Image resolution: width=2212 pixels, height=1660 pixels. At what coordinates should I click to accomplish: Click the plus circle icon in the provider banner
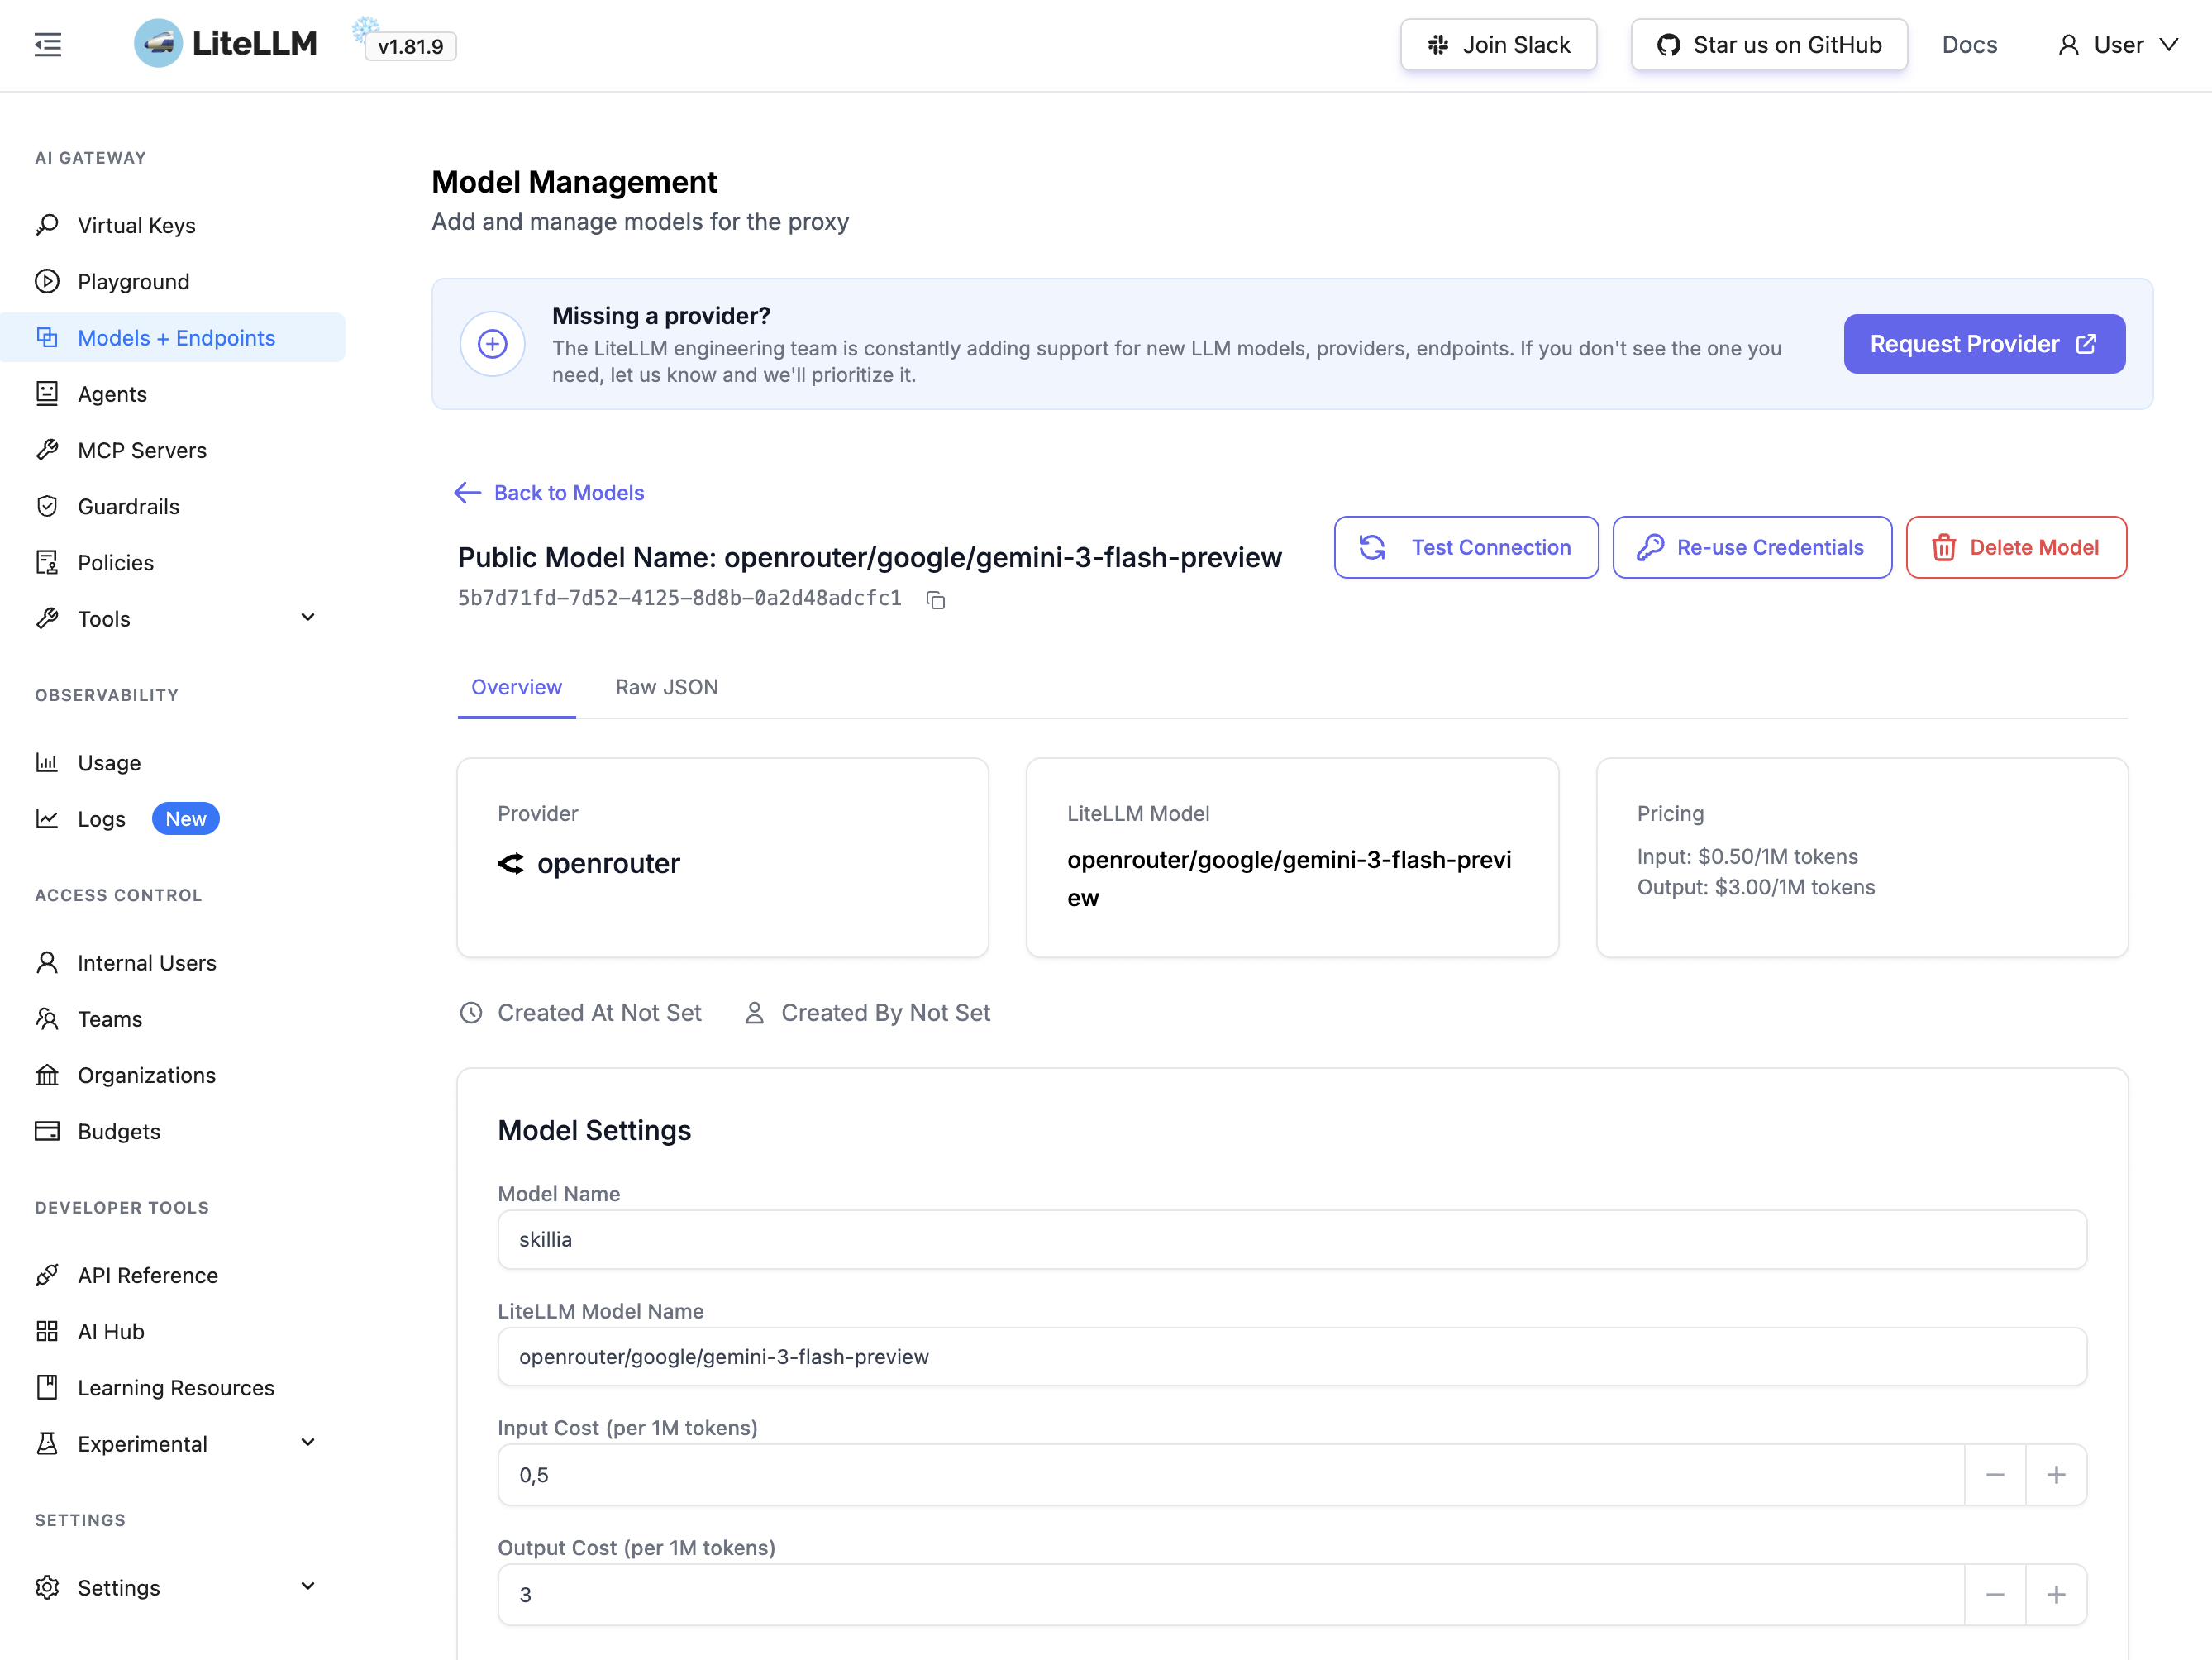point(492,344)
